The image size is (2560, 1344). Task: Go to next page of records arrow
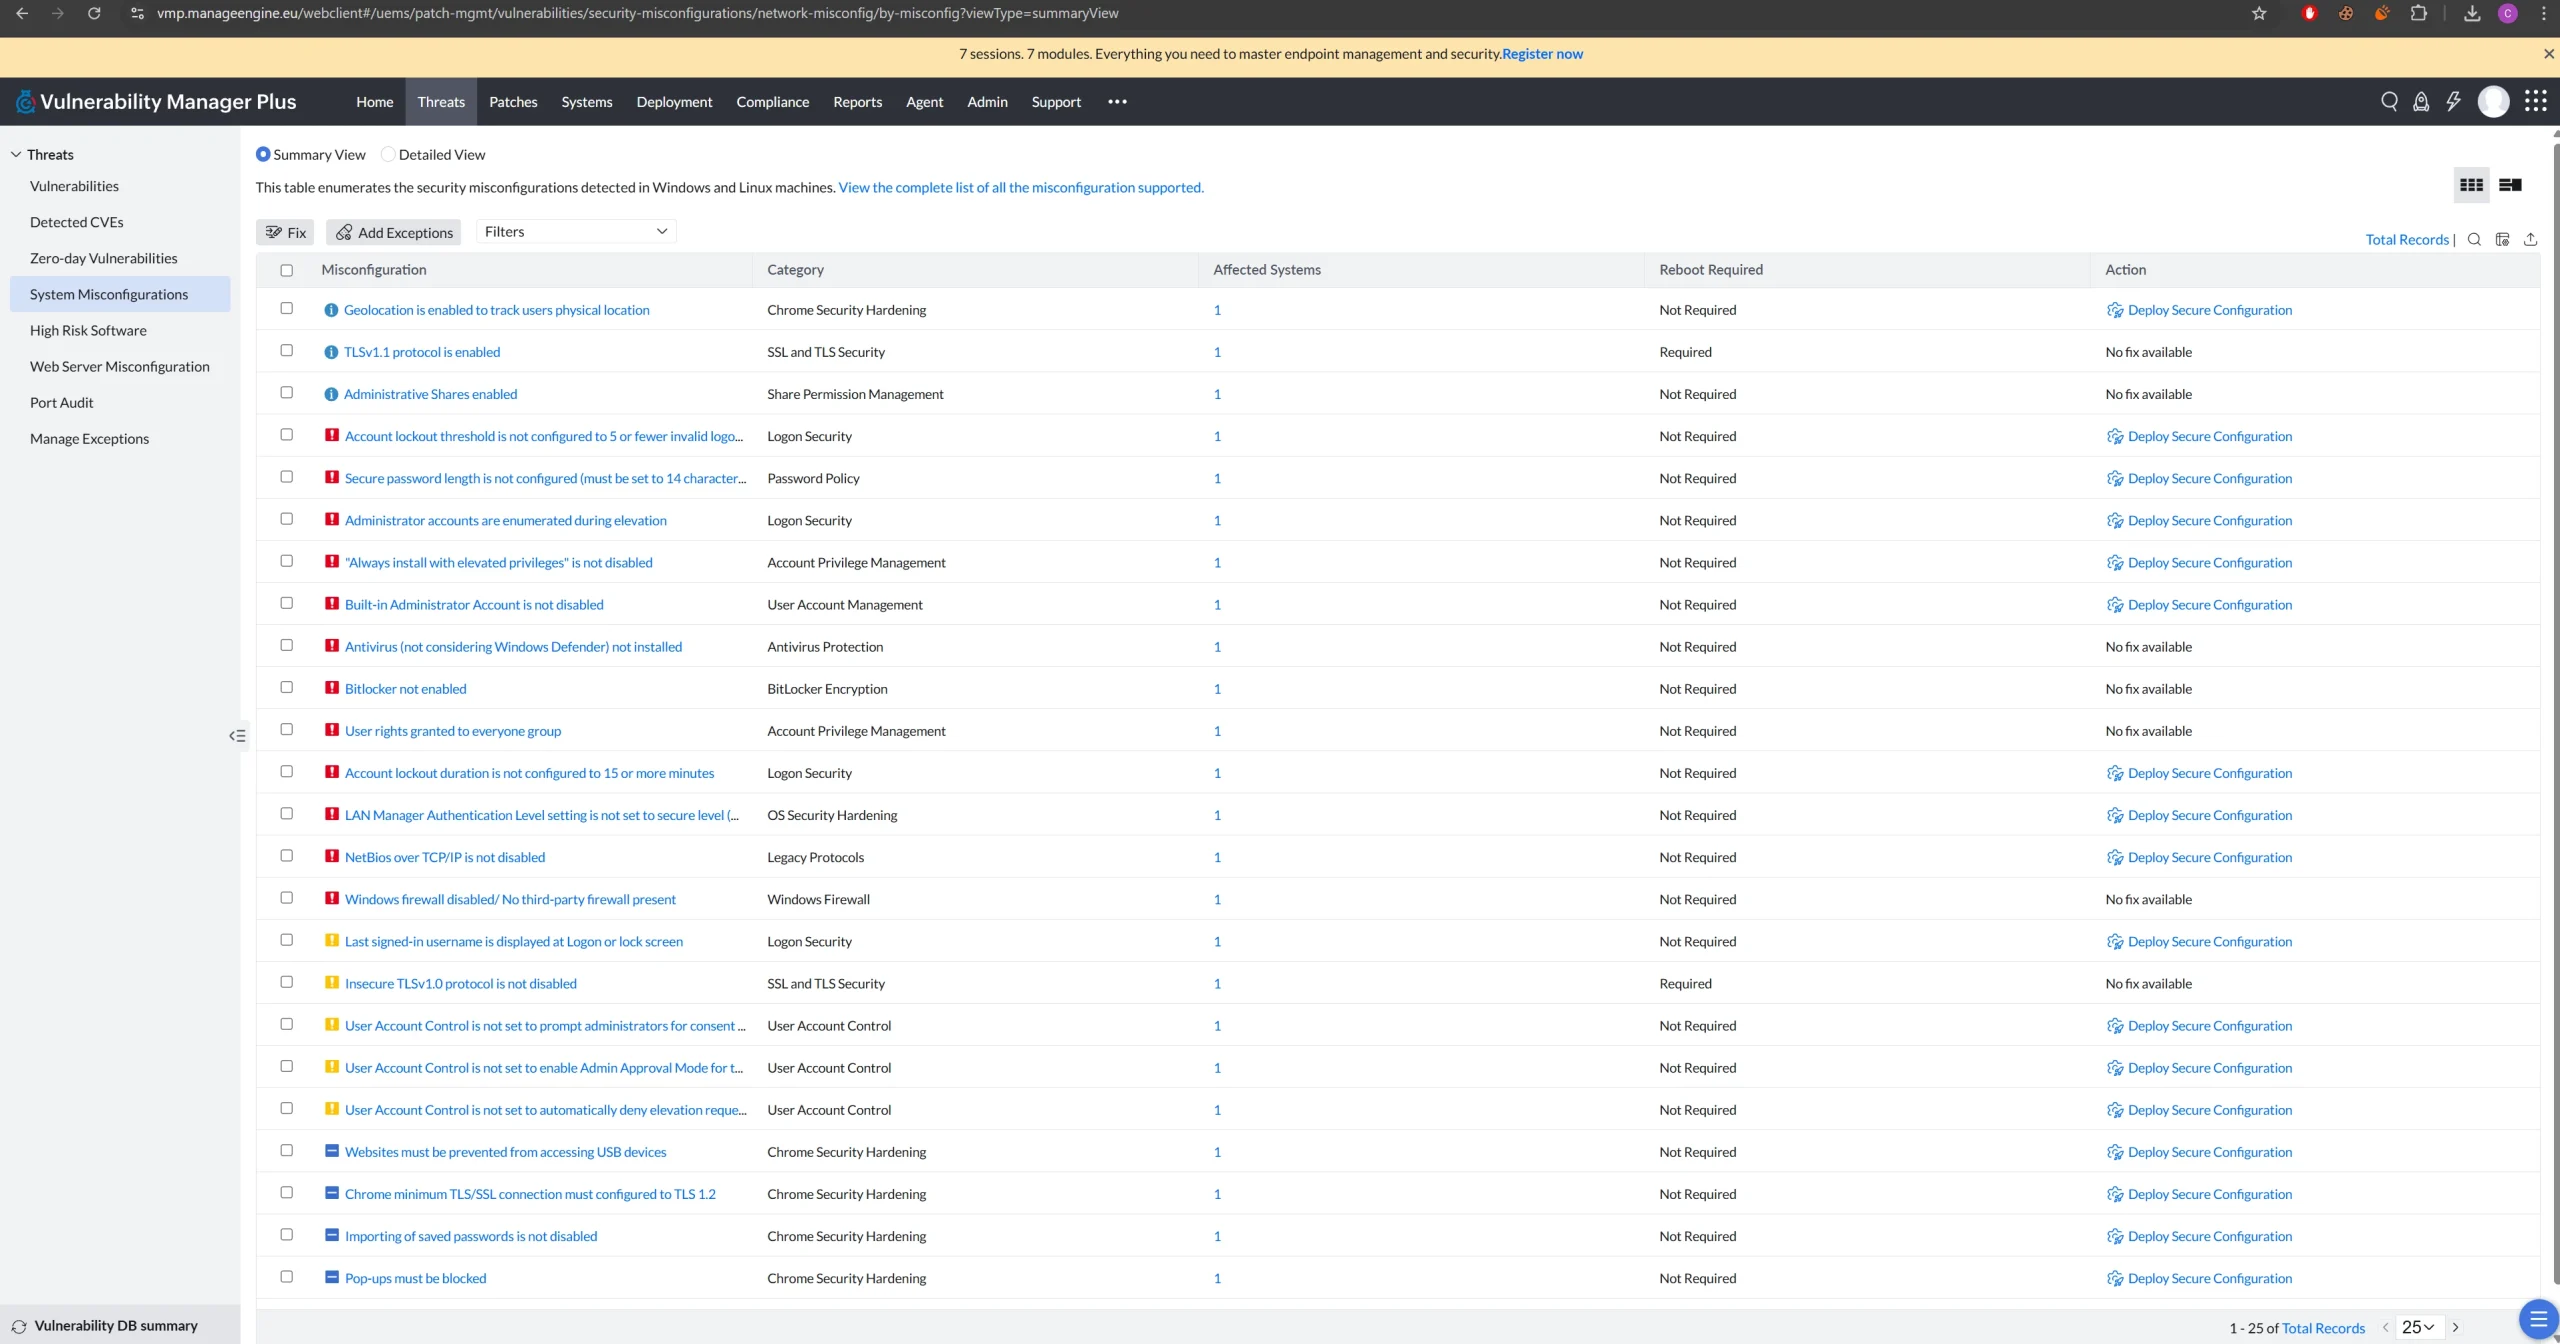click(x=2455, y=1327)
